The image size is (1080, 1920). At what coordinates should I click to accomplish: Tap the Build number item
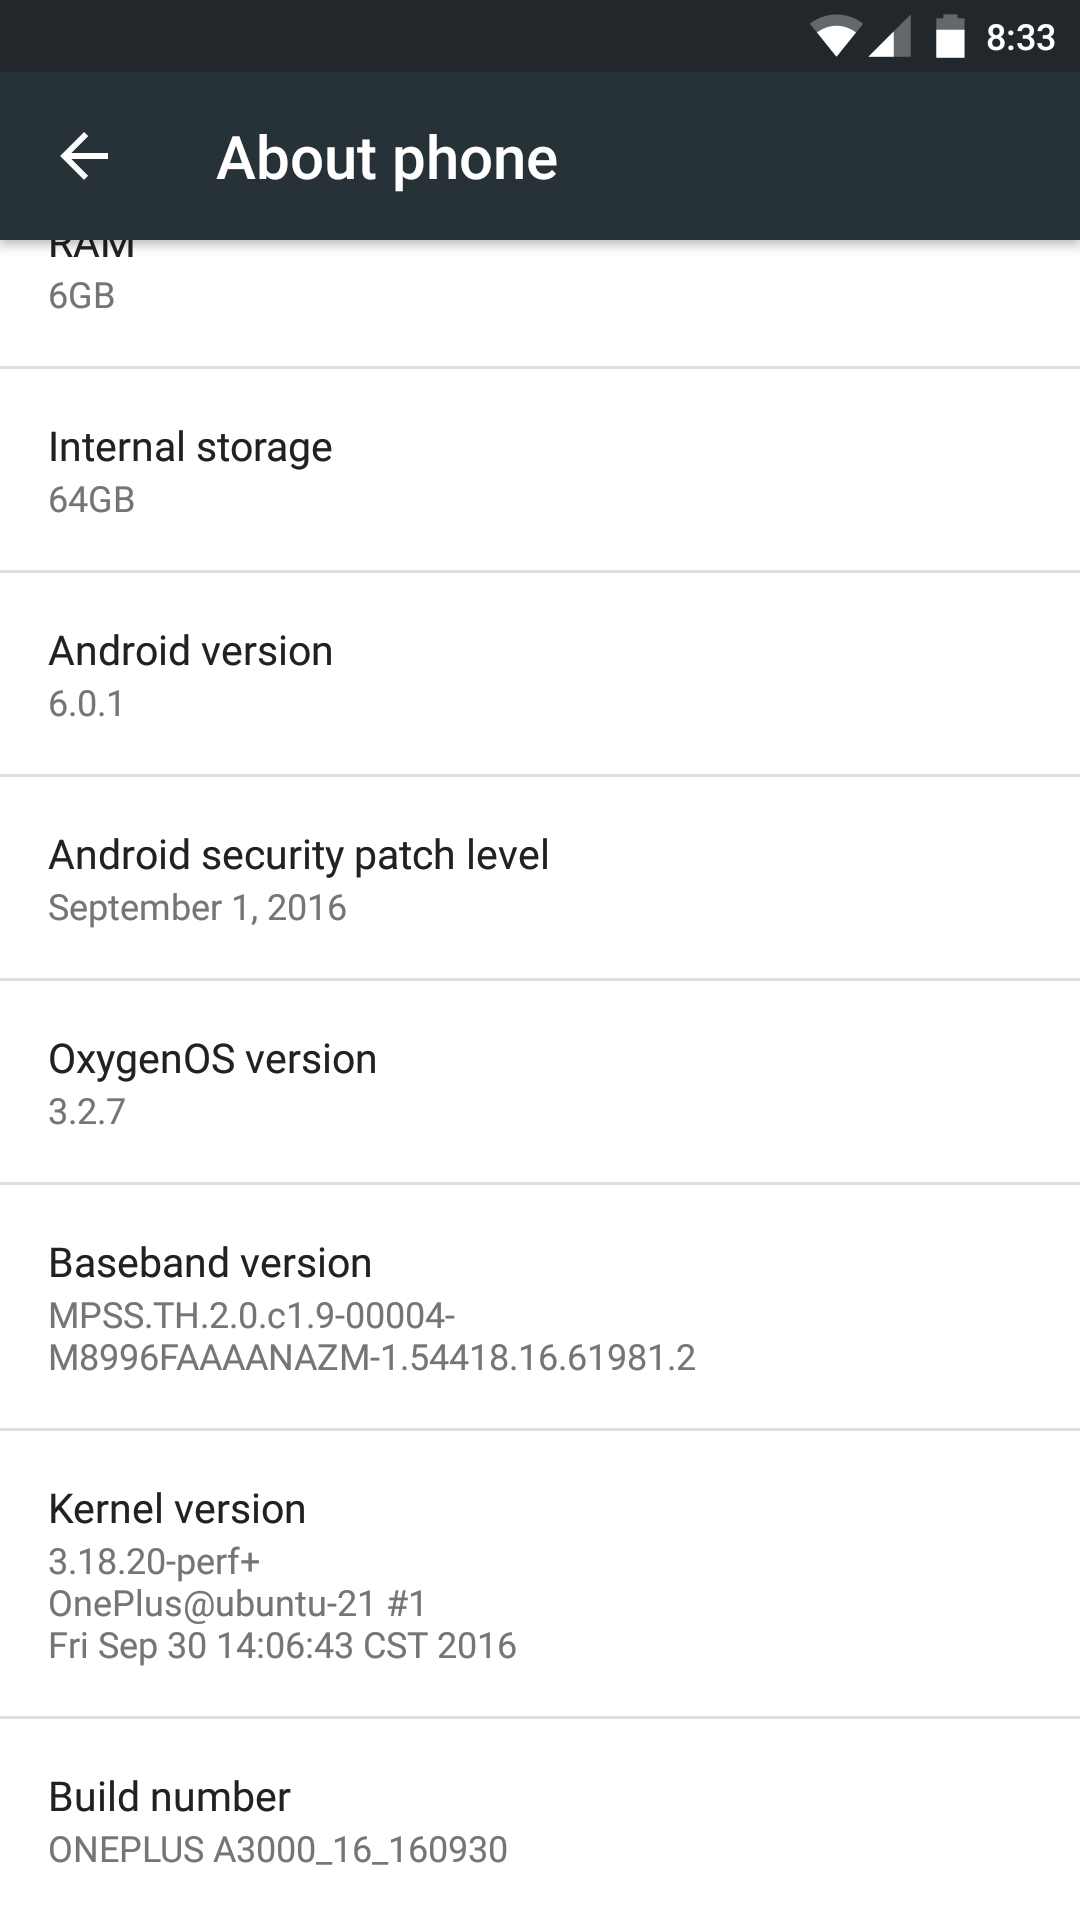[540, 1820]
